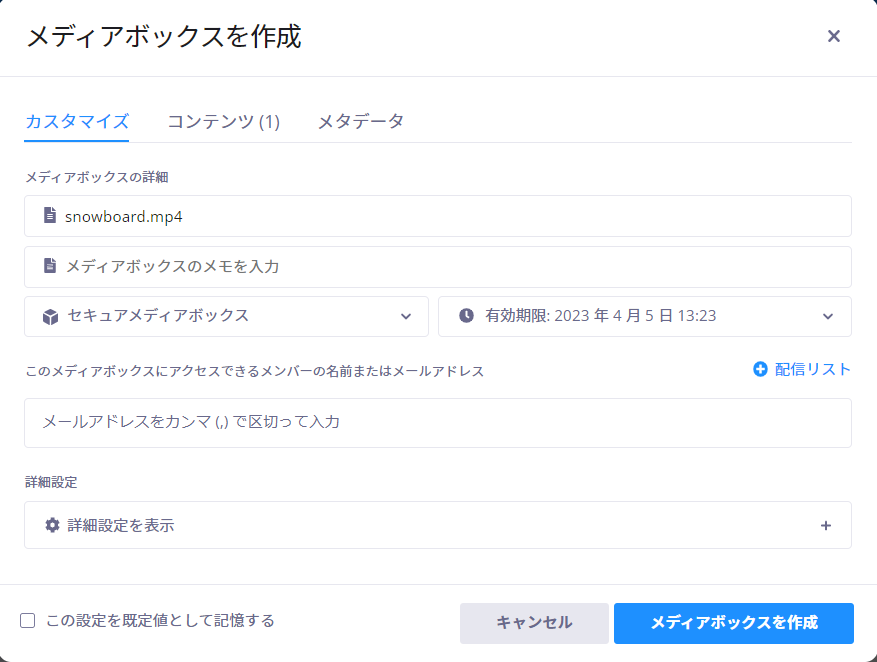Click the chevron in the 有効期限 dropdown
Screen dimensions: 877x662
point(828,316)
